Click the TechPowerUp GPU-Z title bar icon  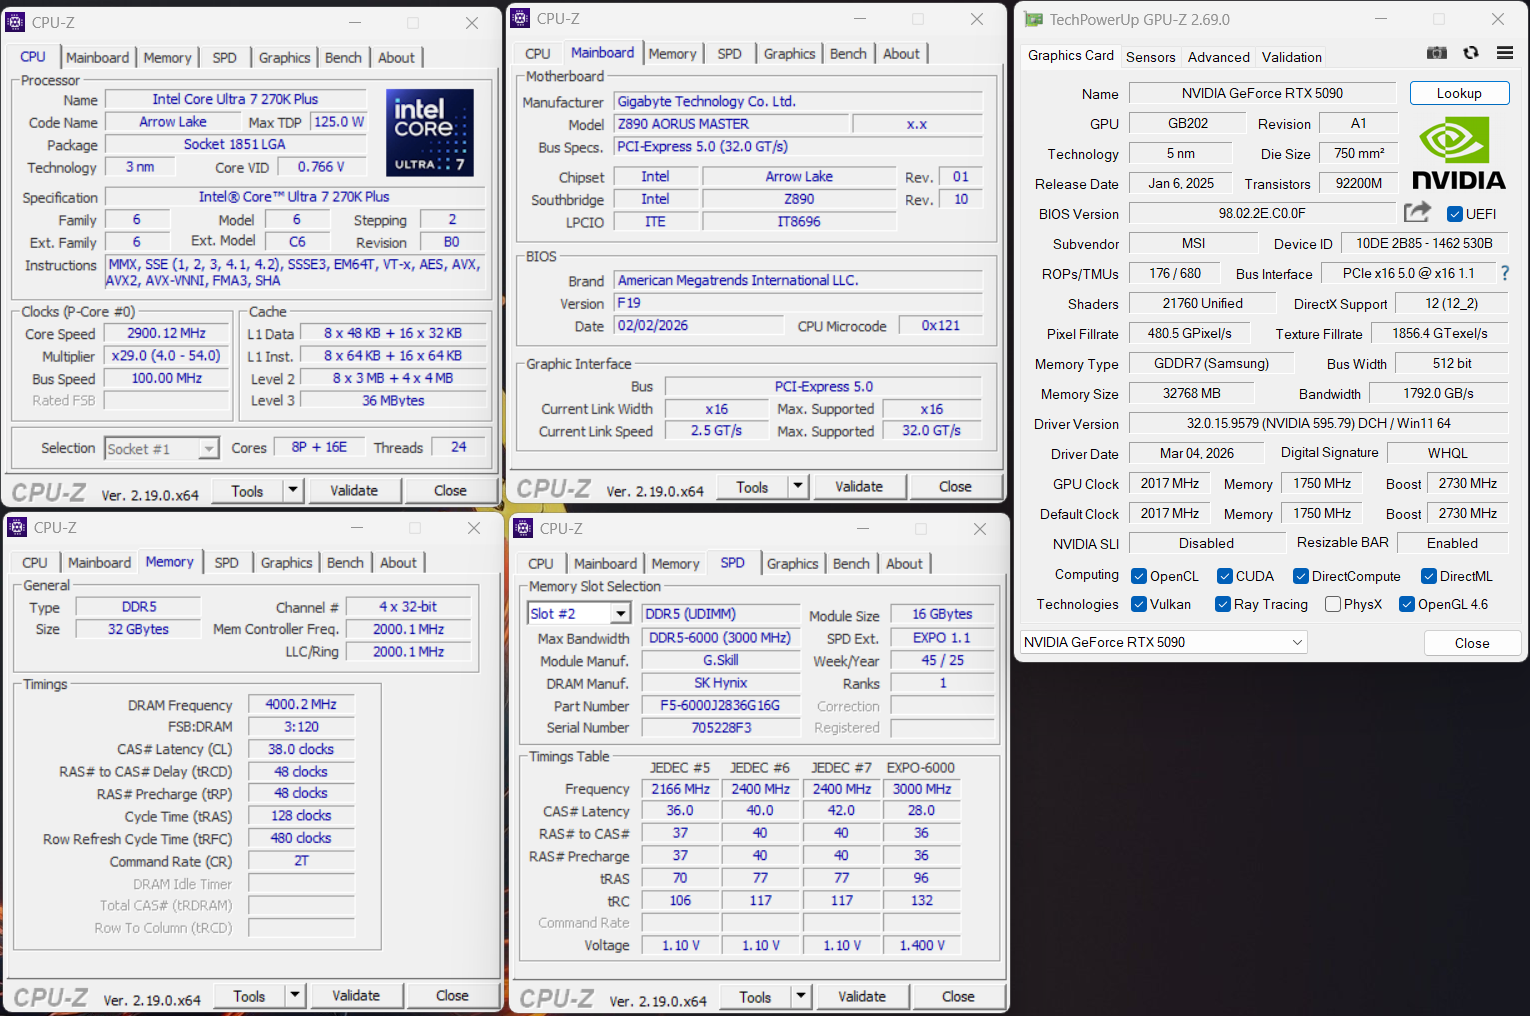[x=1033, y=20]
